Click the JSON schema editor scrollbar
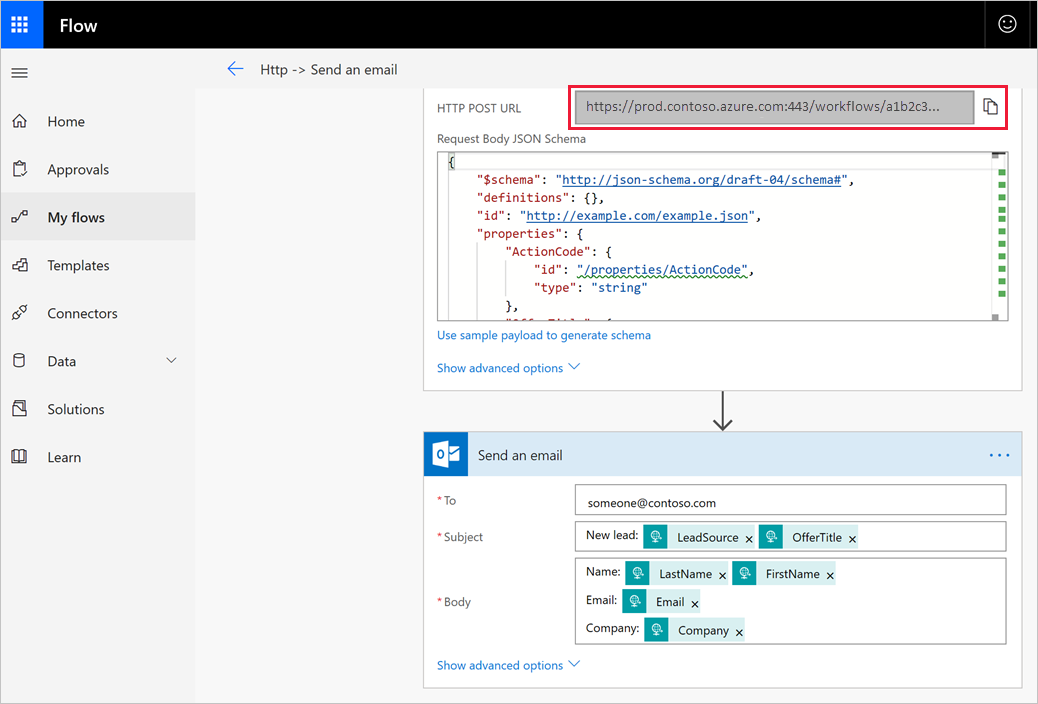Screen dimensions: 1038x704 1000,236
